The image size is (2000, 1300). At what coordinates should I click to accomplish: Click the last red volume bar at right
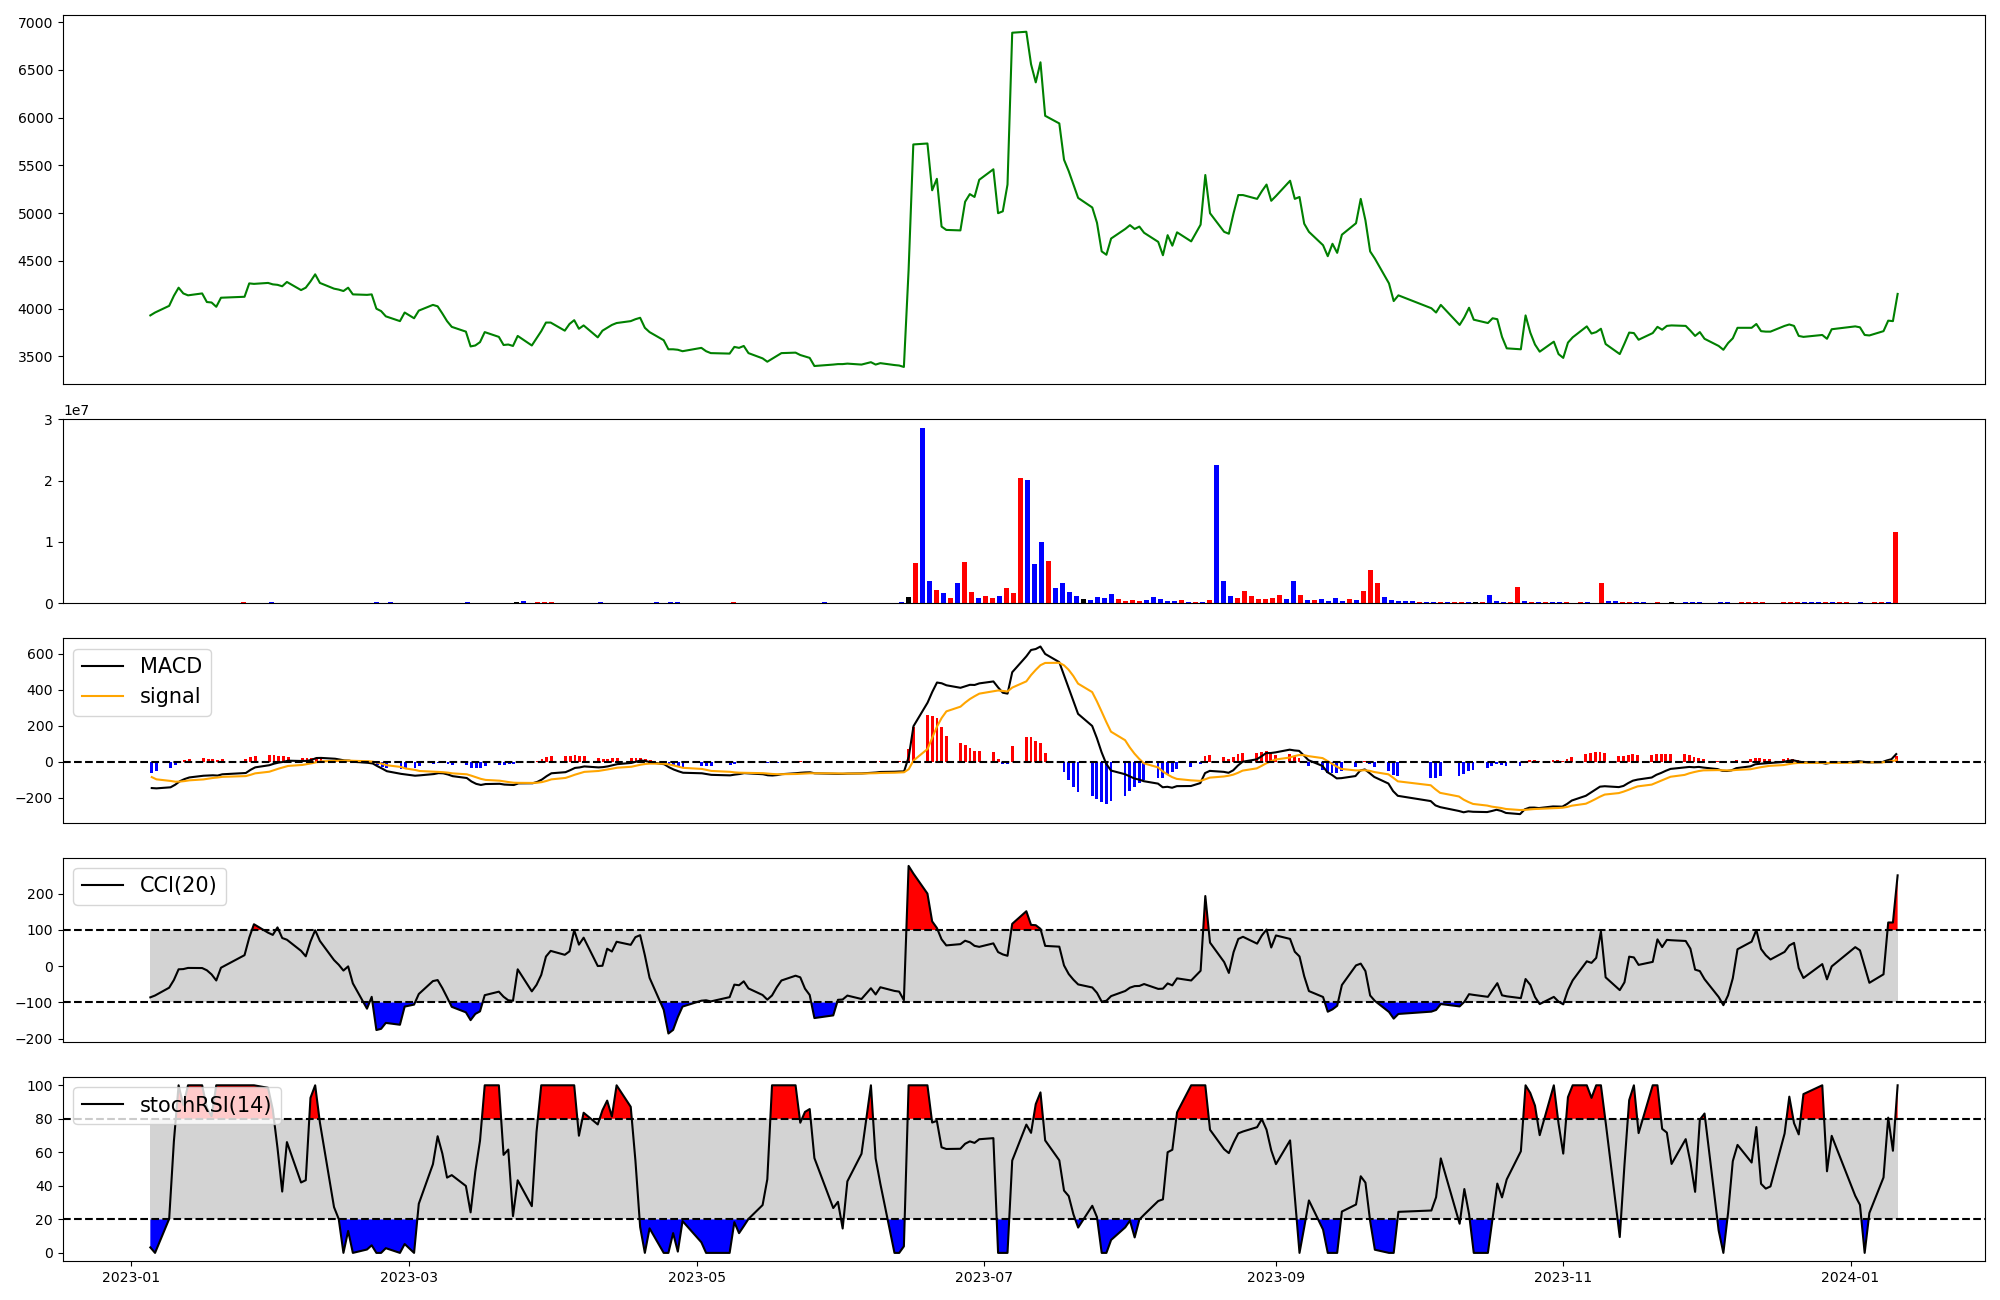1895,567
